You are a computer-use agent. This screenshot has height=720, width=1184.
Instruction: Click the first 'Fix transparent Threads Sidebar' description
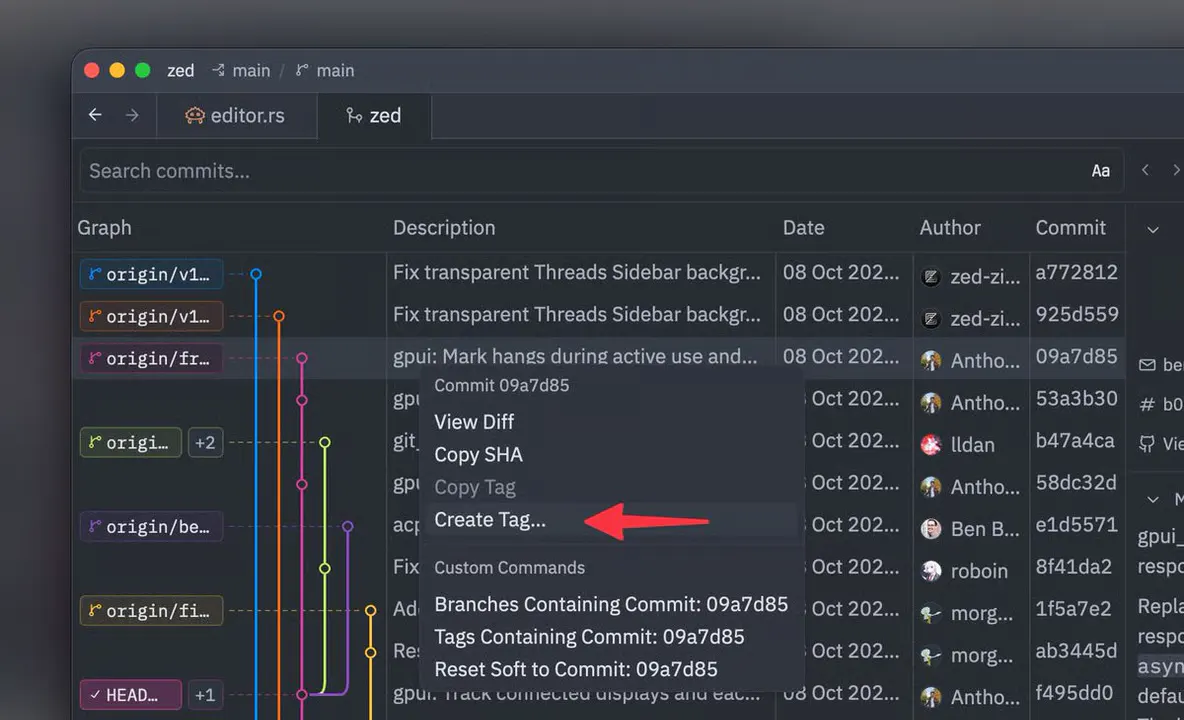(x=577, y=272)
